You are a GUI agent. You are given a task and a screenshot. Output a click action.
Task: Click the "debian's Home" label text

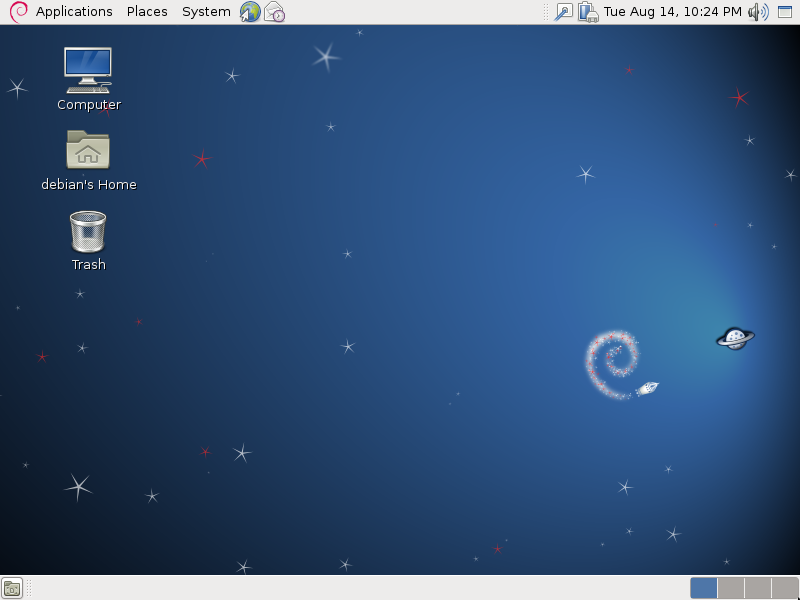coord(89,184)
